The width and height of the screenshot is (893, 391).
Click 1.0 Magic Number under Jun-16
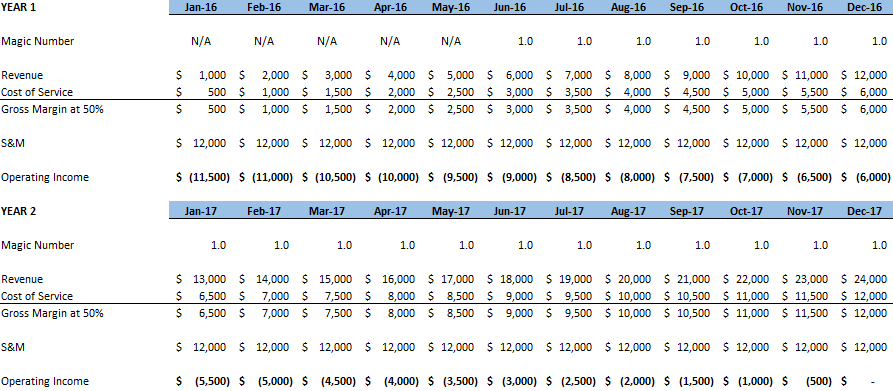(526, 41)
